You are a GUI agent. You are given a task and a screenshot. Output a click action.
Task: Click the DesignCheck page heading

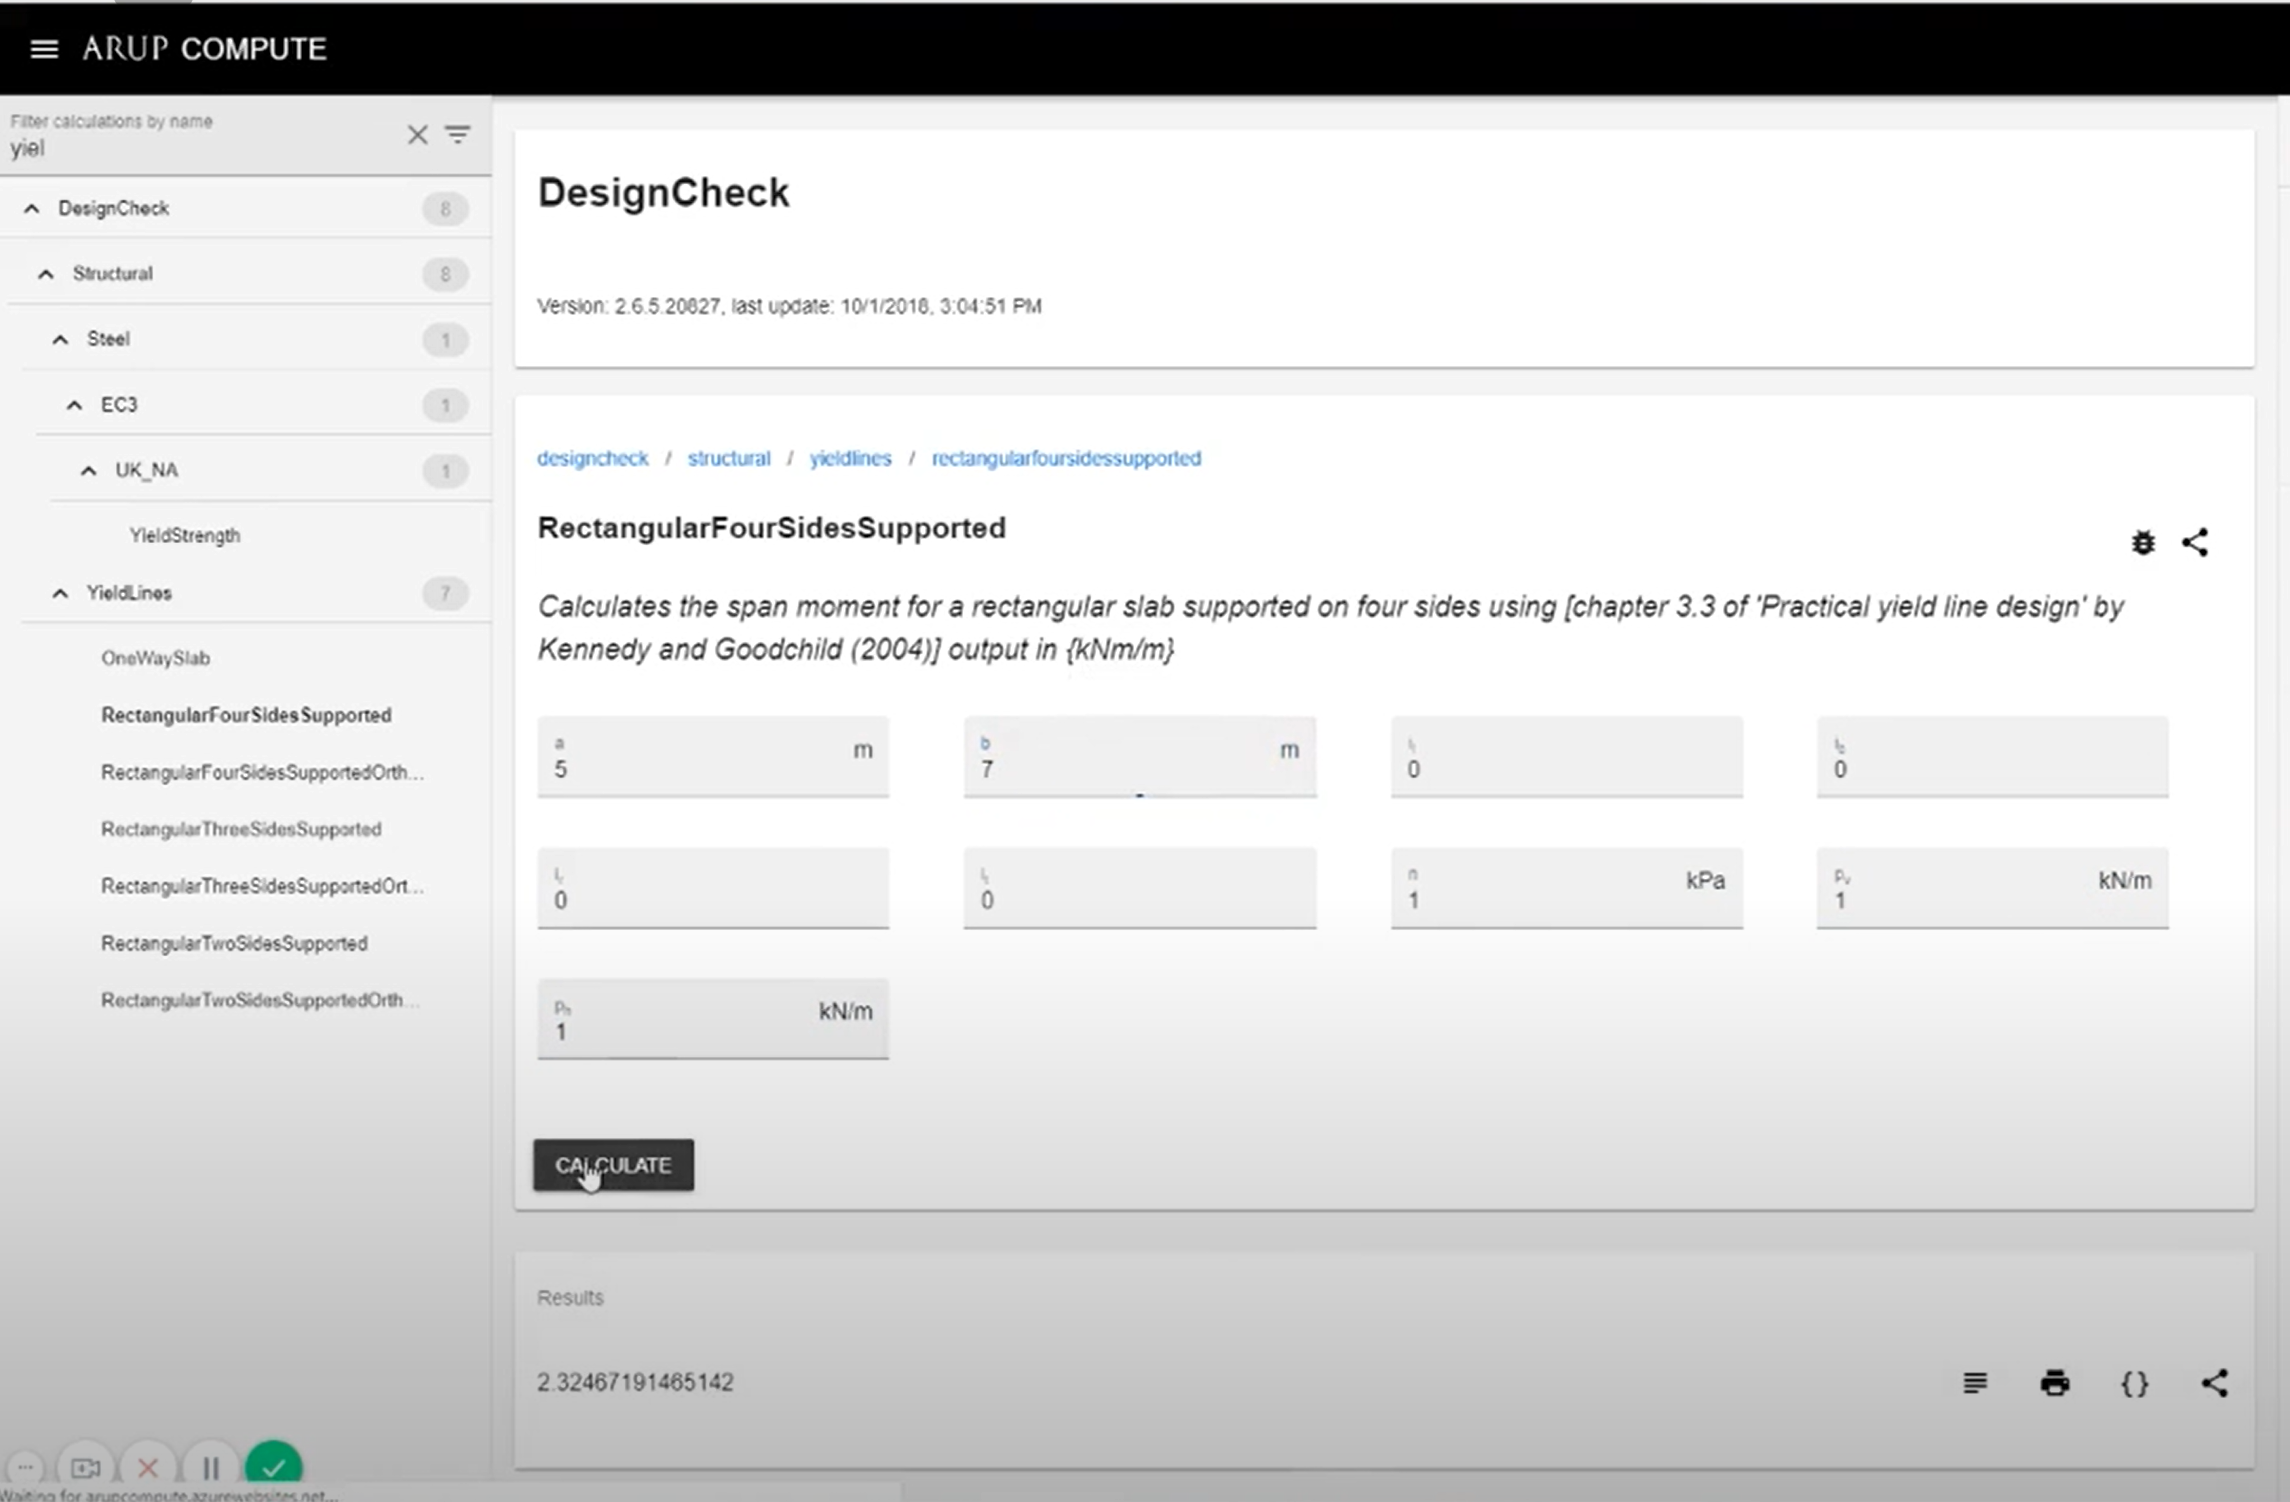(x=663, y=193)
